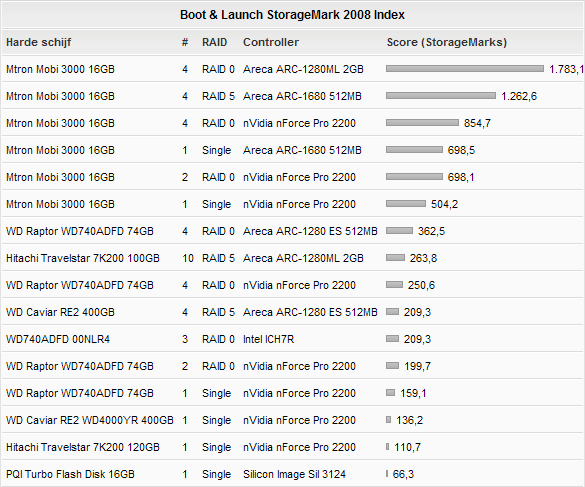
Task: Click the 'Silicon Image Sil 3124' controller cell
Action: pyautogui.click(x=294, y=474)
